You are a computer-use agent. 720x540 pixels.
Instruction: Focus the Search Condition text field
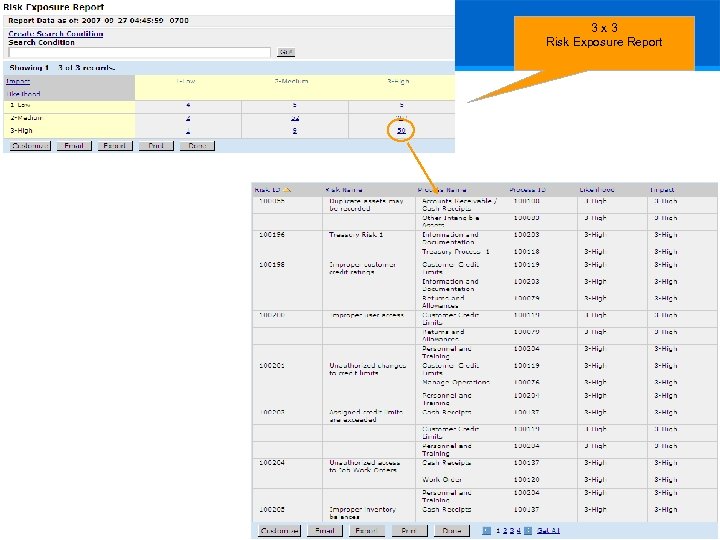click(x=140, y=52)
